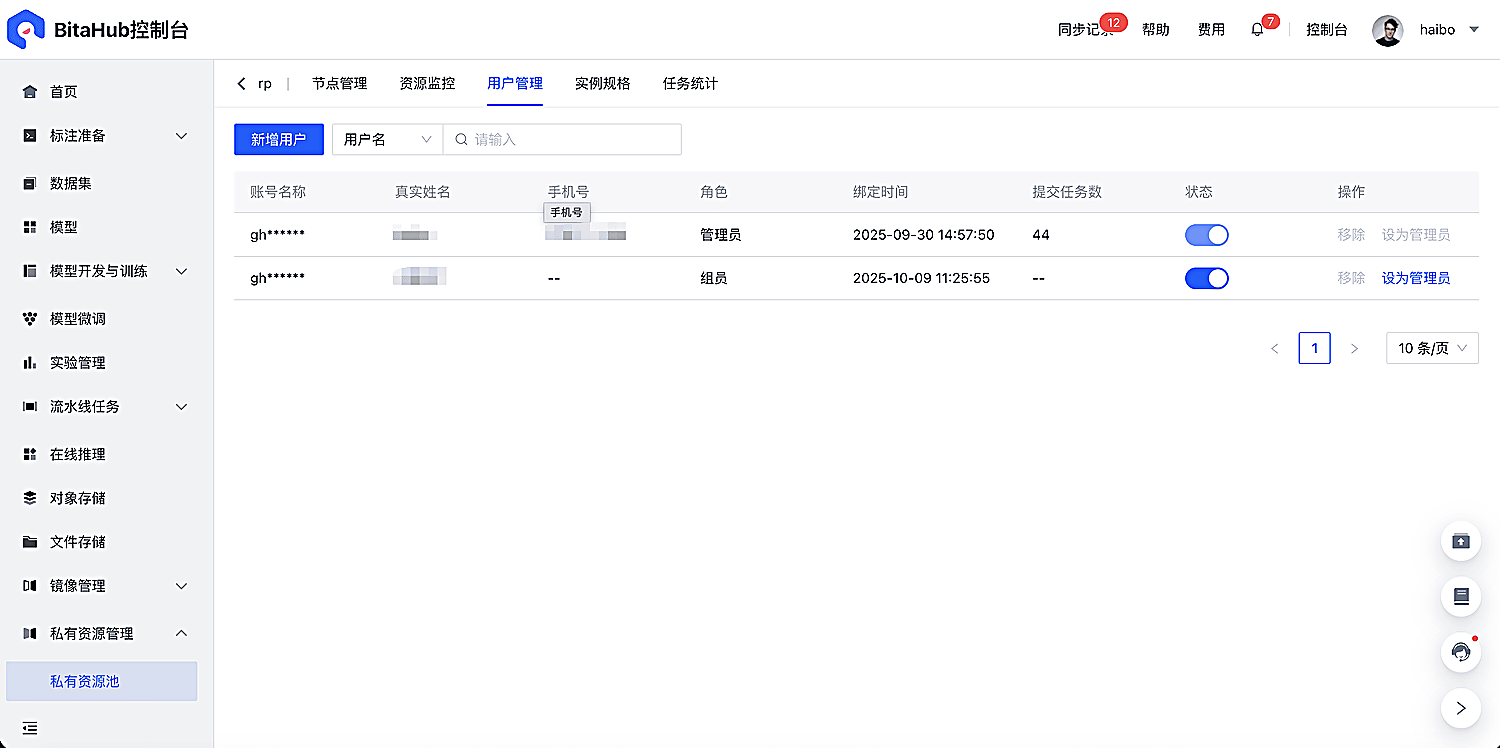1500x748 pixels.
Task: Switch to the 资源监控 tab
Action: pyautogui.click(x=427, y=84)
